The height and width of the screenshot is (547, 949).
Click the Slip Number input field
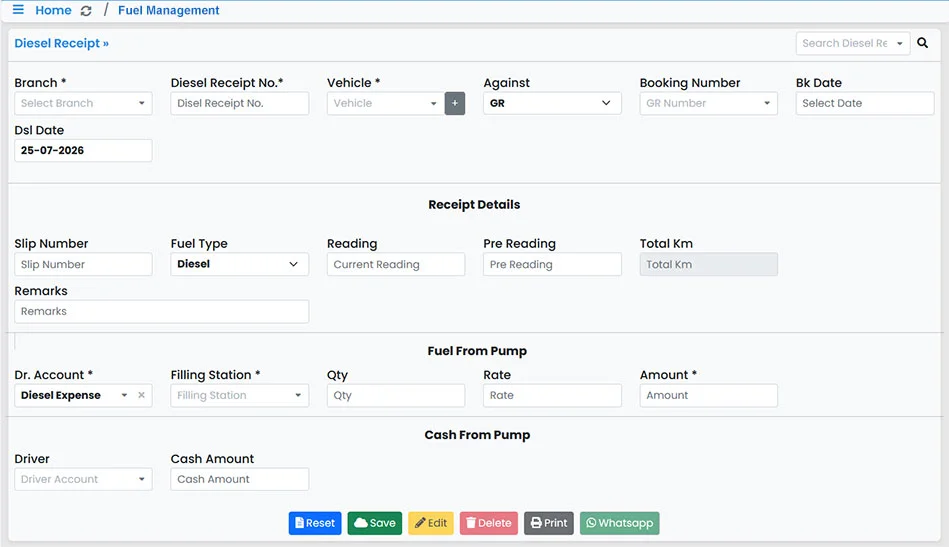point(83,264)
